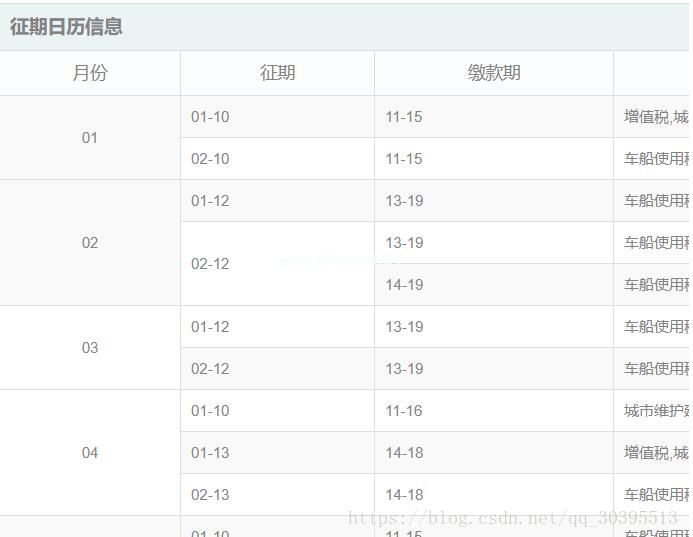This screenshot has width=693, height=537.
Task: Click 01-10 征期 cell in month 01
Action: click(210, 117)
